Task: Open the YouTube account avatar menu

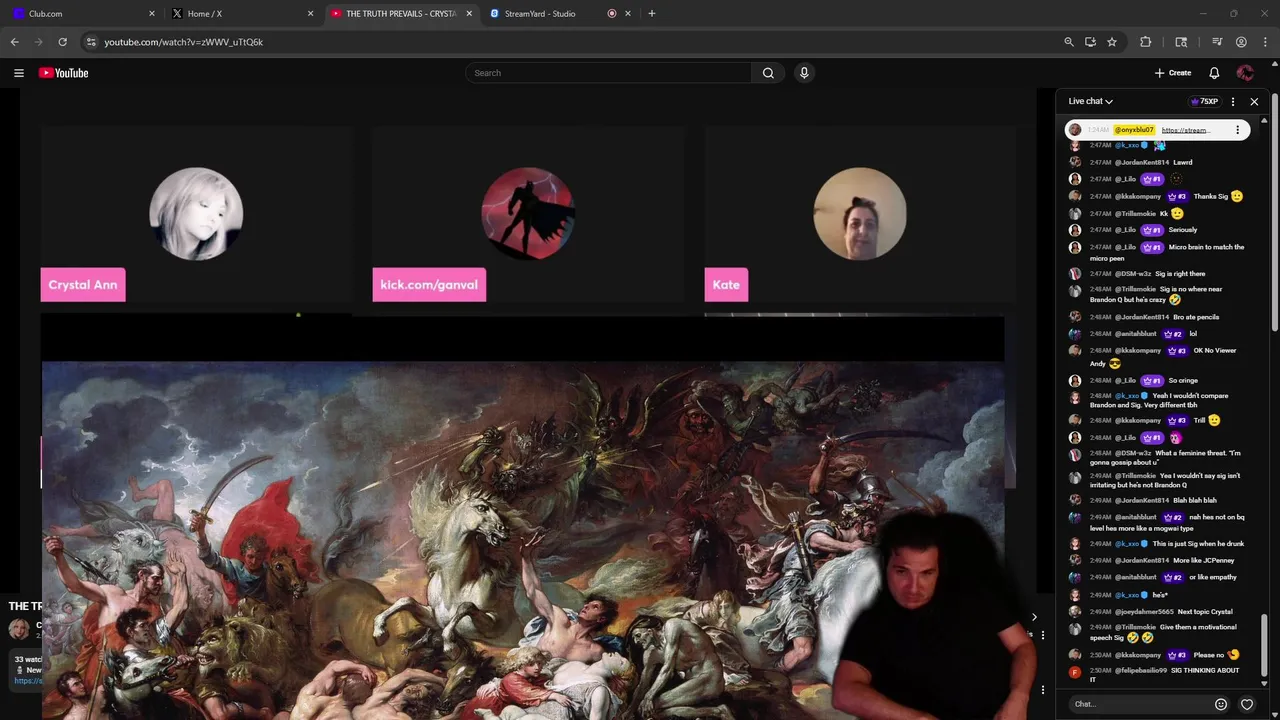Action: 1245,73
